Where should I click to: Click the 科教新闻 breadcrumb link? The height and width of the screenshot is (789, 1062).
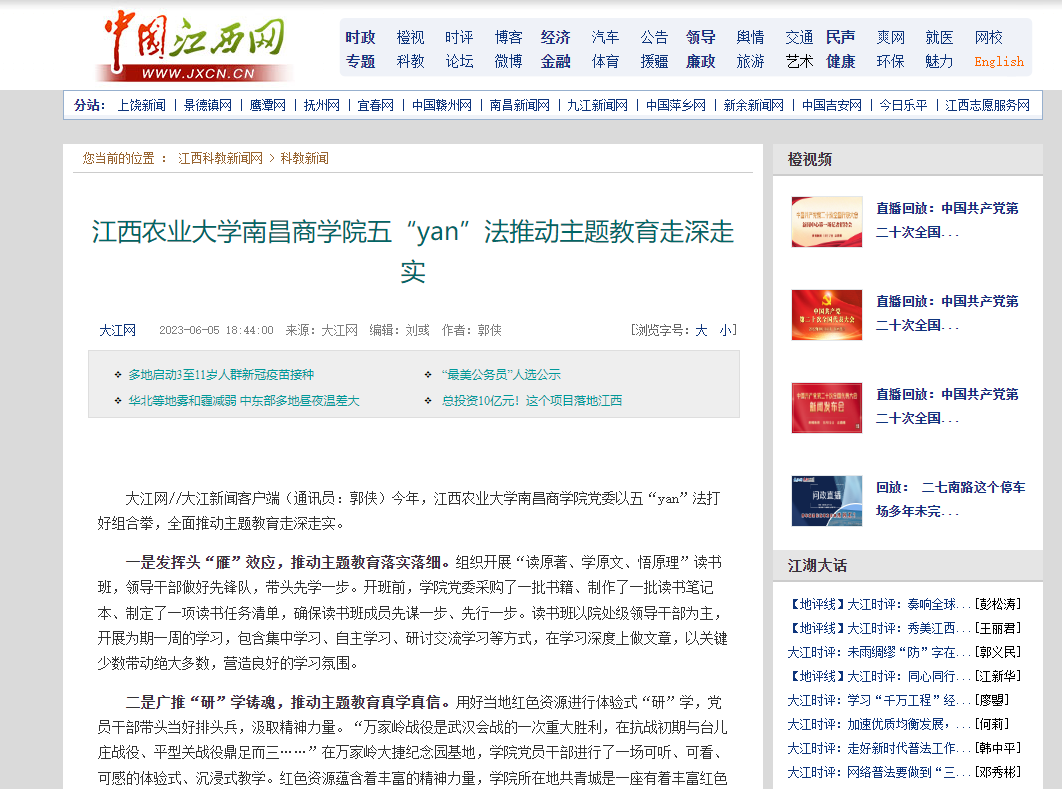[x=304, y=158]
